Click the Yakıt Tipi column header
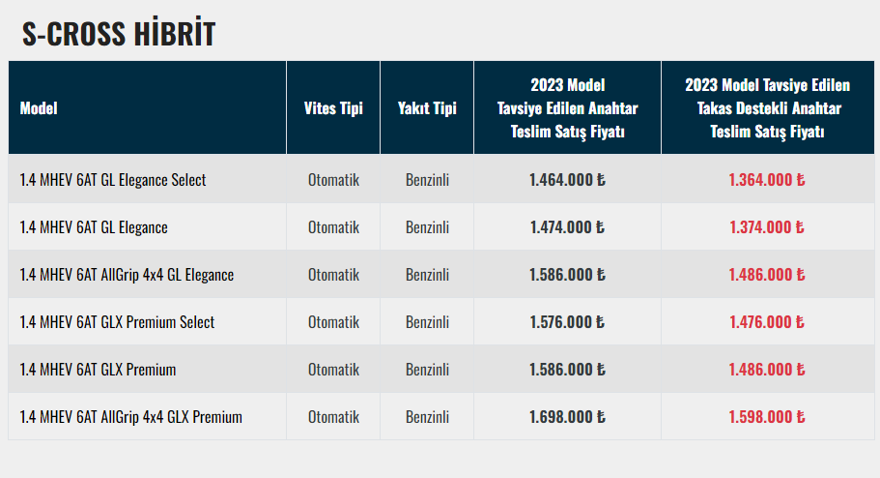 pos(427,108)
